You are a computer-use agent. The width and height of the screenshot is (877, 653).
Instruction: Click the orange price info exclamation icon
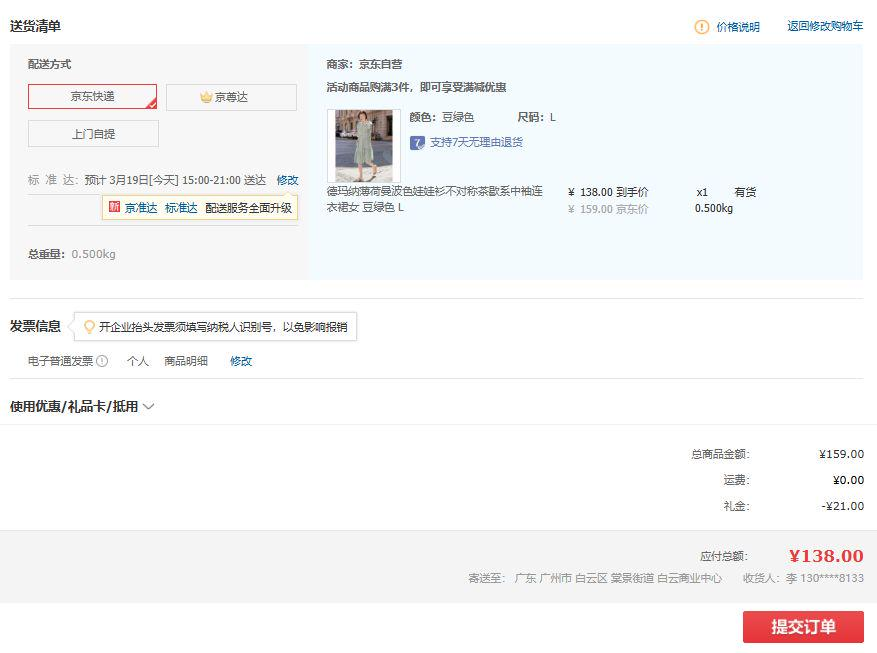pos(702,27)
